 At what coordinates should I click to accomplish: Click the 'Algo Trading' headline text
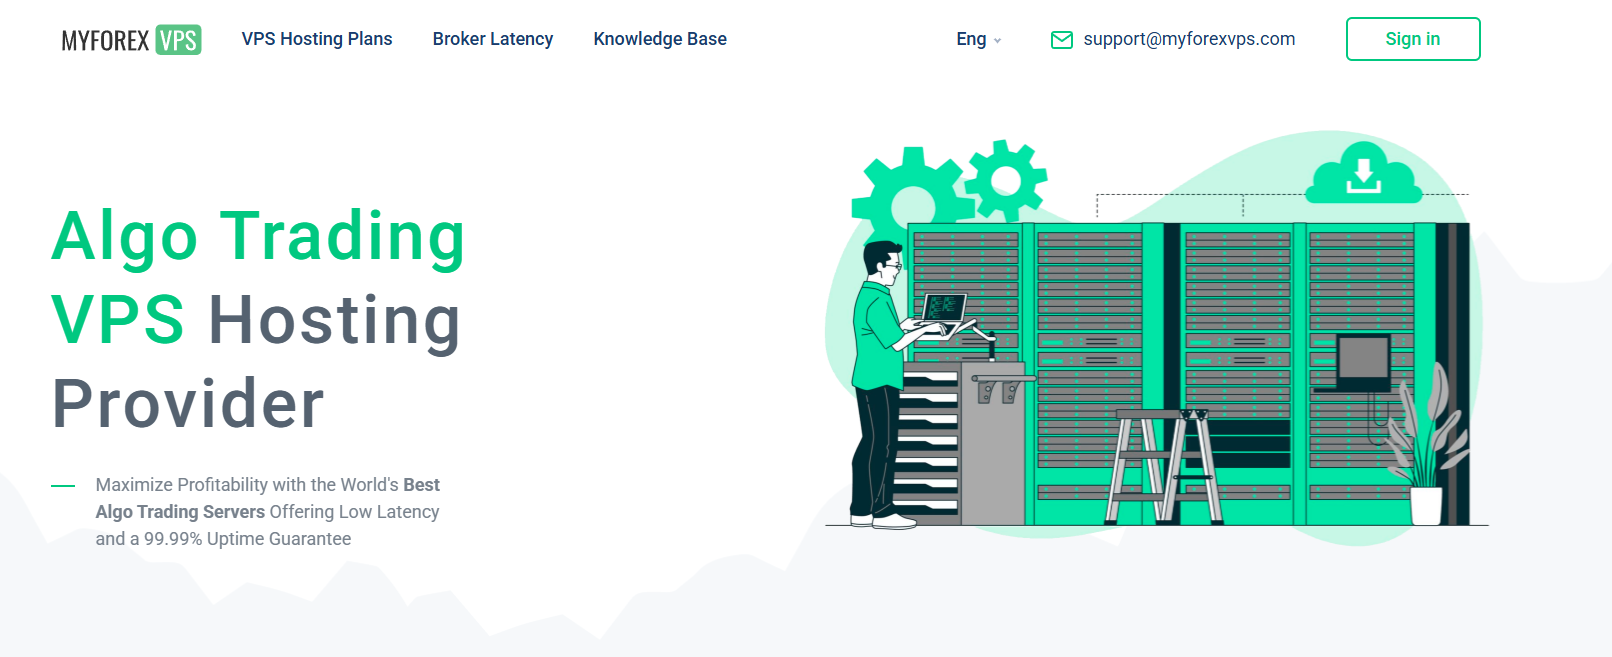coord(258,238)
